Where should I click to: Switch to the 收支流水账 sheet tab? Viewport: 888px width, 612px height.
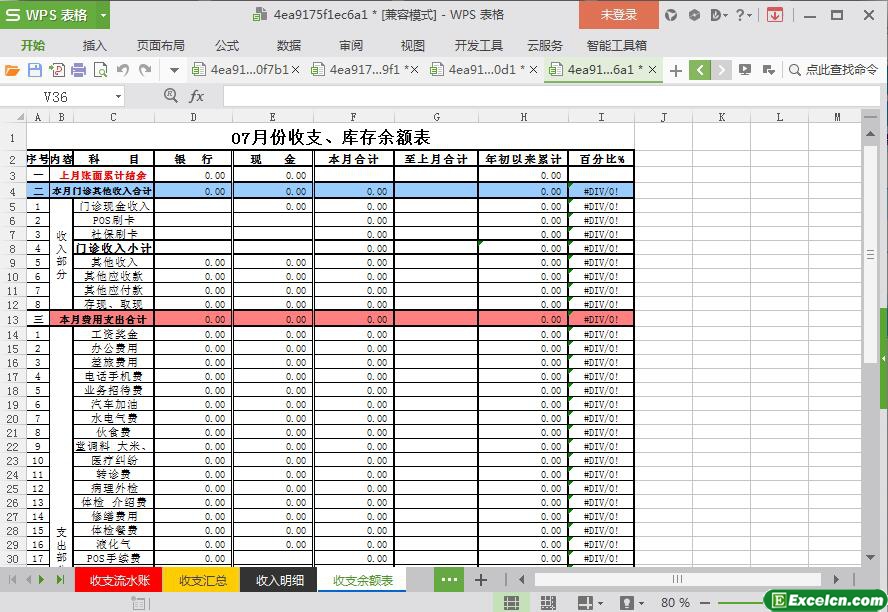119,580
